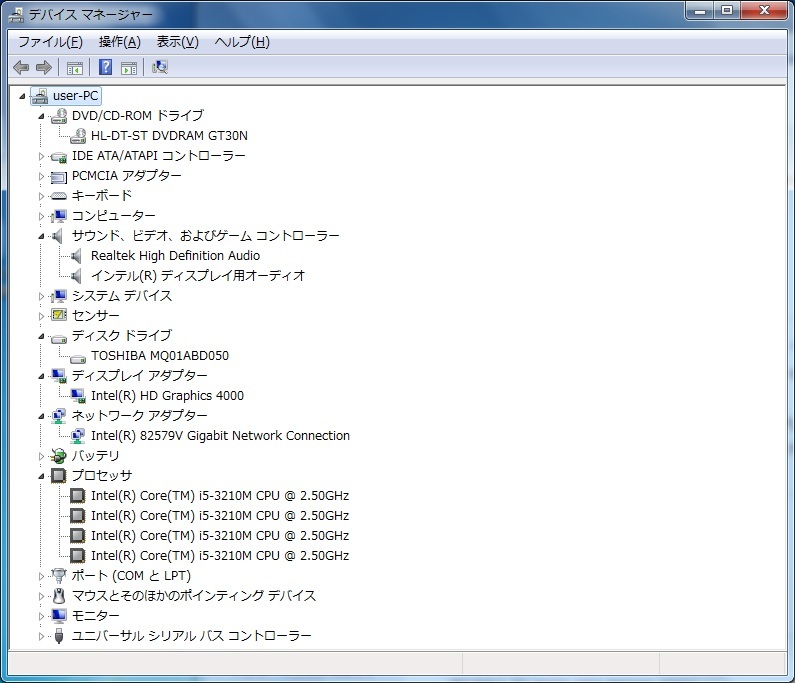Expand the キーボード node
The height and width of the screenshot is (683, 795).
coord(41,196)
